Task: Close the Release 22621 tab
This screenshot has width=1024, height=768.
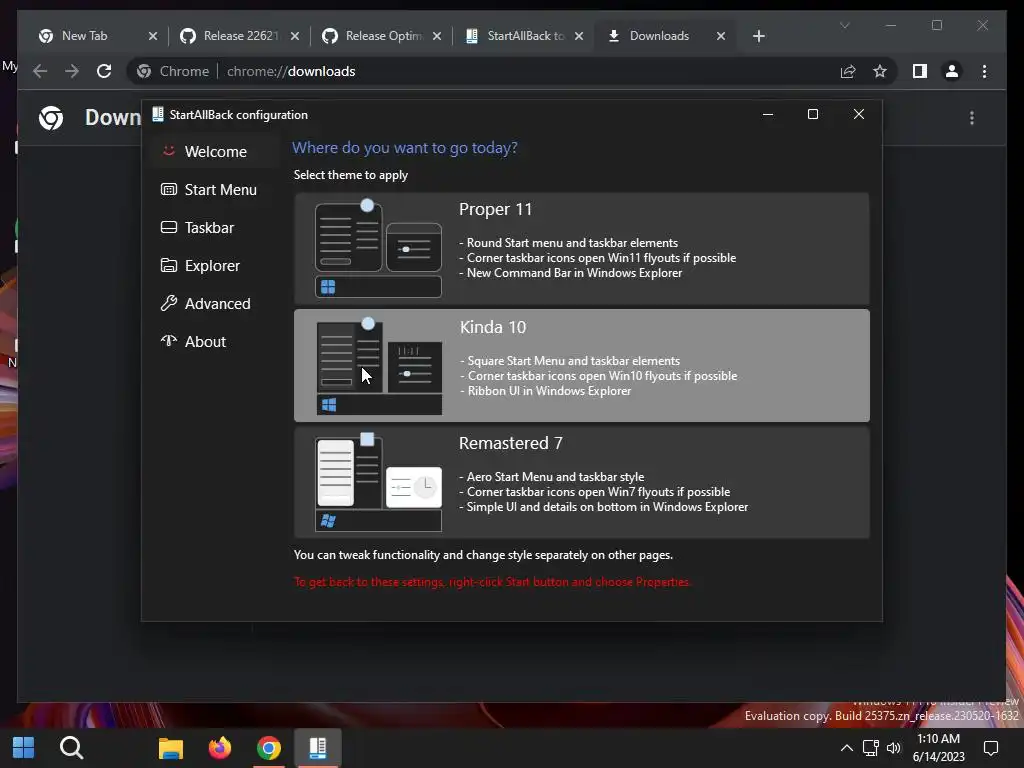Action: 295,36
